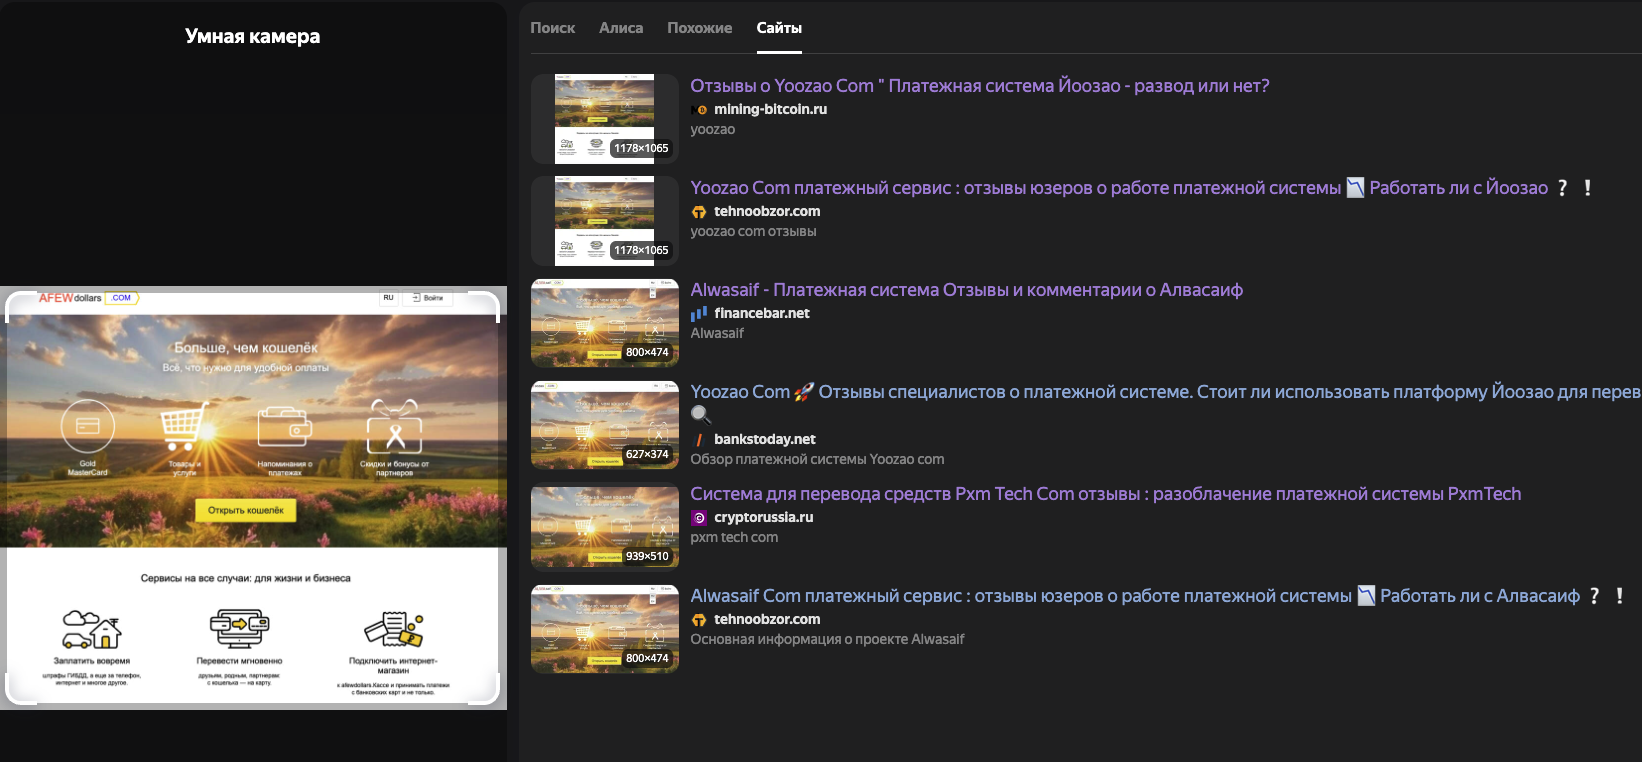Click the AFEWdollars logo in the preview
The image size is (1642, 762).
pyautogui.click(x=70, y=298)
